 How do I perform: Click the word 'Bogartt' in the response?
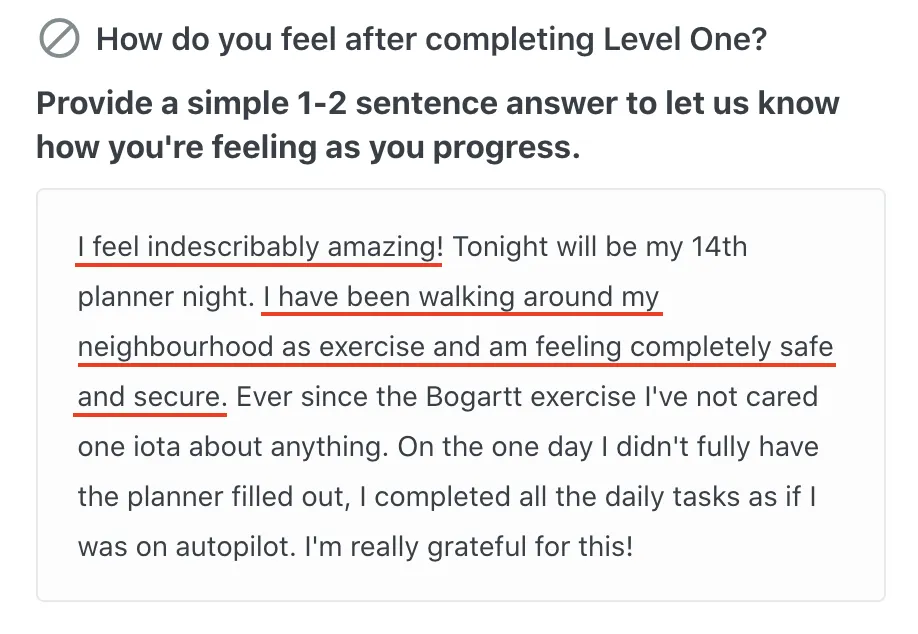click(x=474, y=397)
